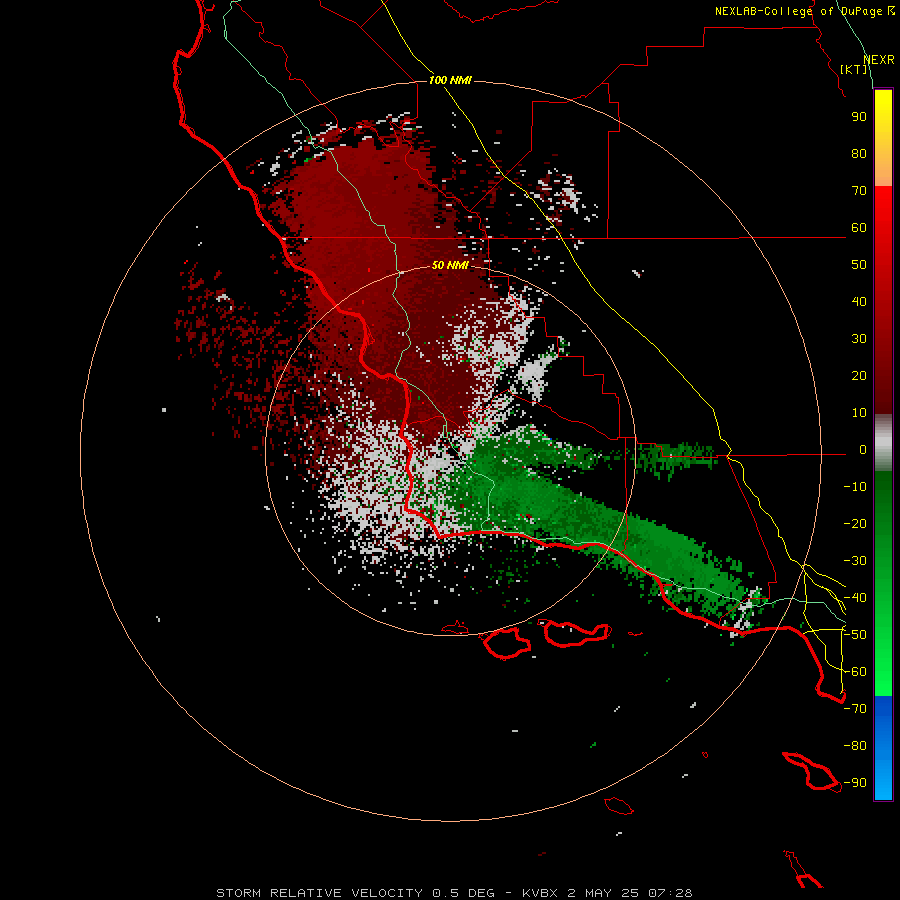Click the "07:28" timestamp
This screenshot has height=900, width=900.
pos(670,893)
